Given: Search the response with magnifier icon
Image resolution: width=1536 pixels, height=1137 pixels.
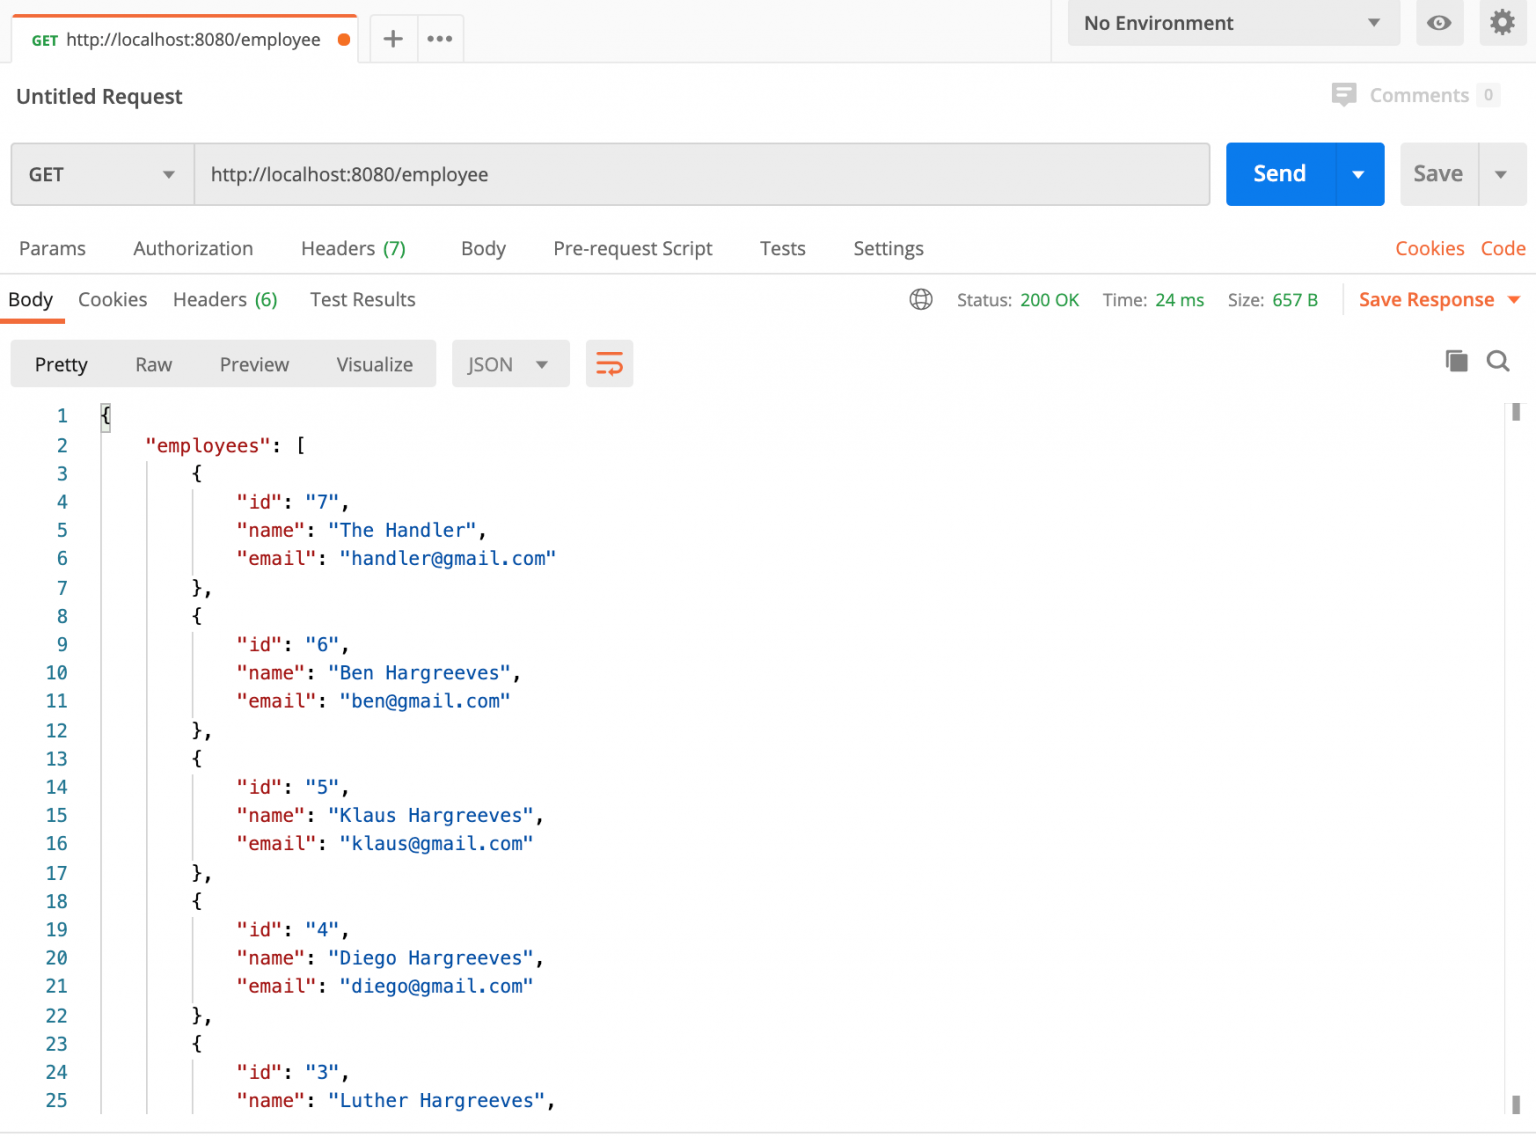Looking at the screenshot, I should click(1497, 361).
